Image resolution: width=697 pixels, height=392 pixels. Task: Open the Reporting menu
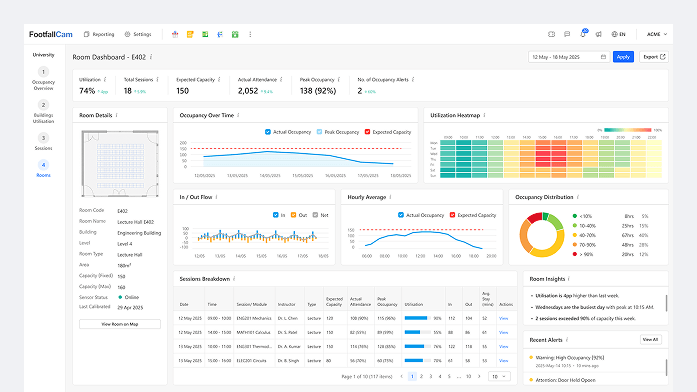click(99, 34)
